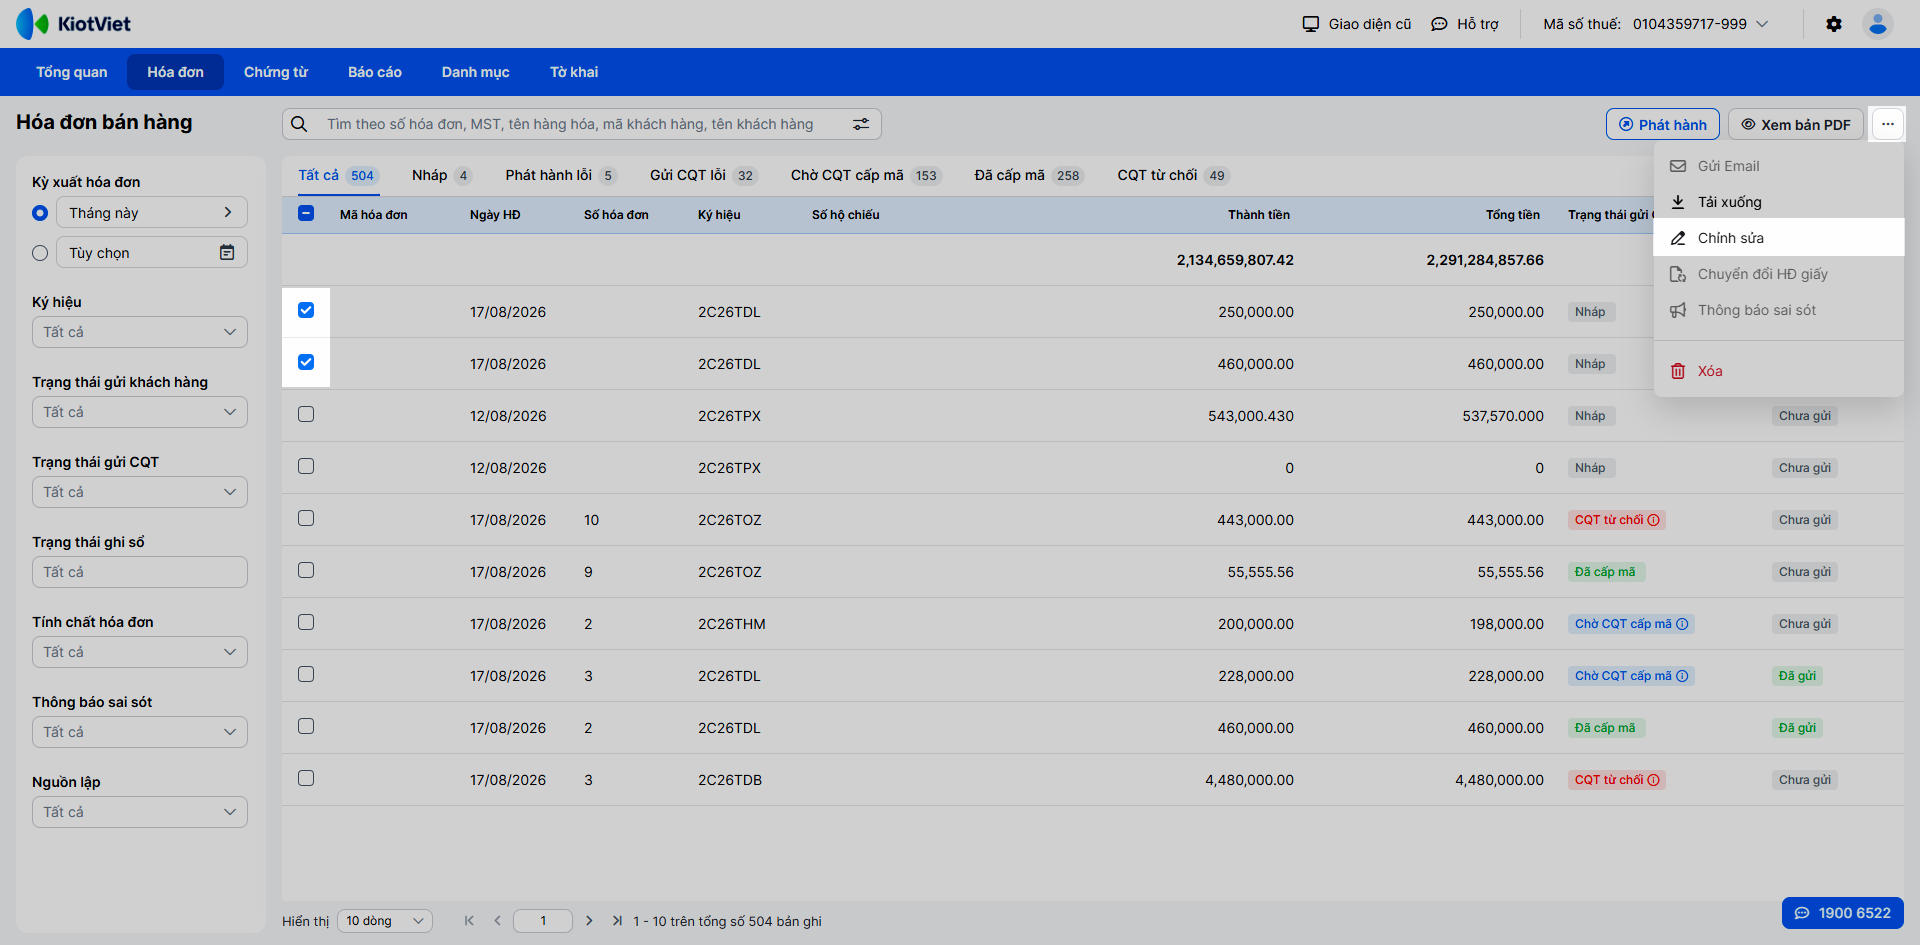
Task: Click the info icon on 4,480,000.00 CQT từ chối
Action: point(1654,780)
